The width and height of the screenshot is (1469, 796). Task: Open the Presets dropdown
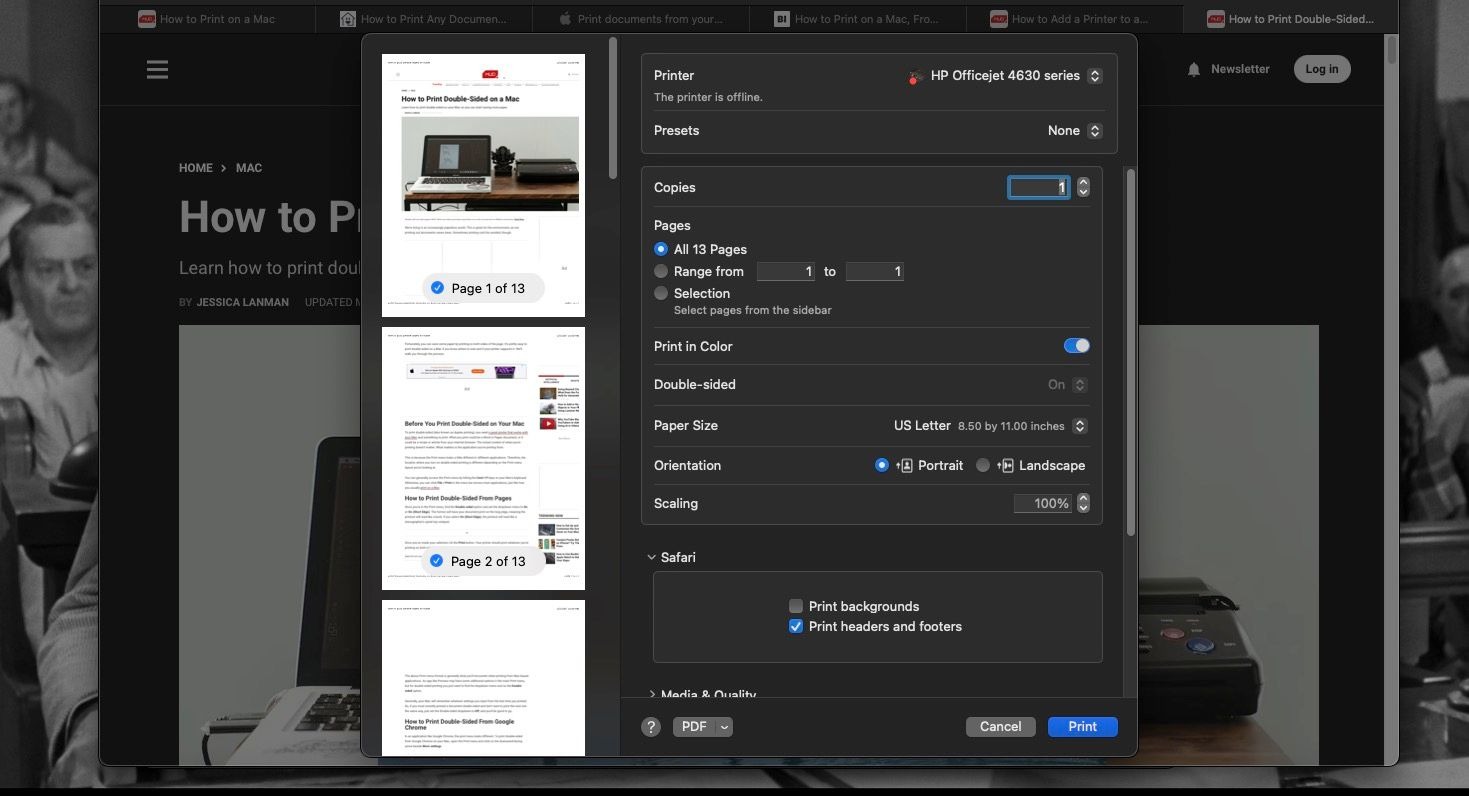pos(1075,130)
